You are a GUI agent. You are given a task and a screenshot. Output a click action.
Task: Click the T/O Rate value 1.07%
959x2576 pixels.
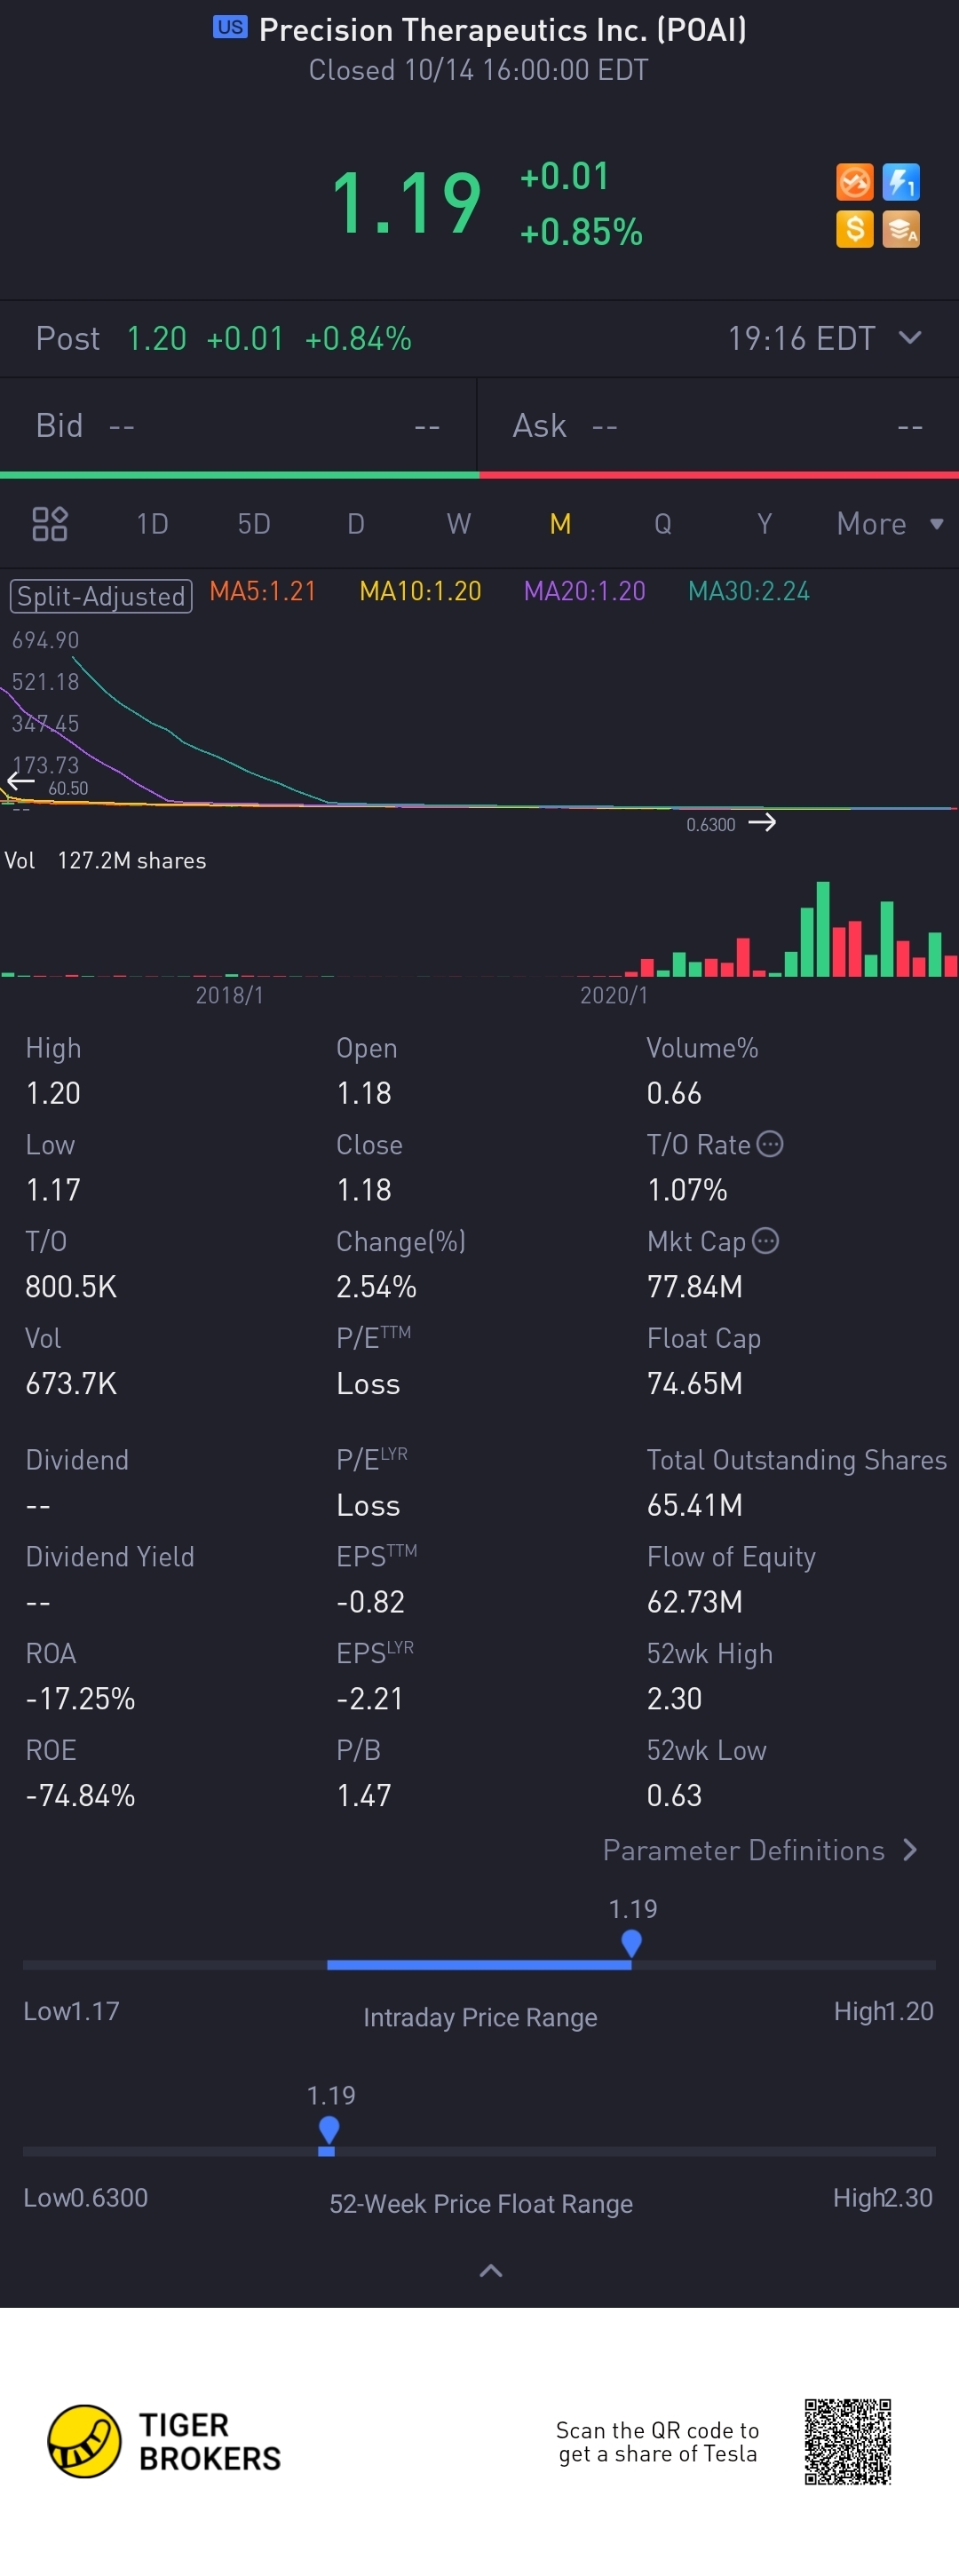[687, 1189]
